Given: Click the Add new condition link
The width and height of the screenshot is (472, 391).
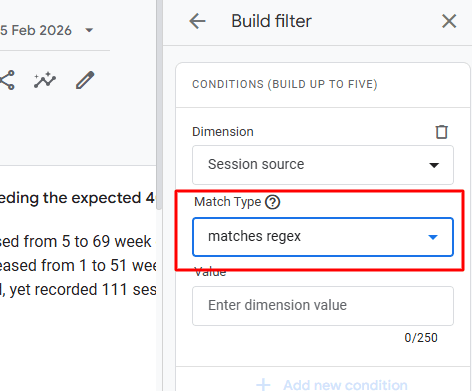Looking at the screenshot, I should click(x=345, y=385).
